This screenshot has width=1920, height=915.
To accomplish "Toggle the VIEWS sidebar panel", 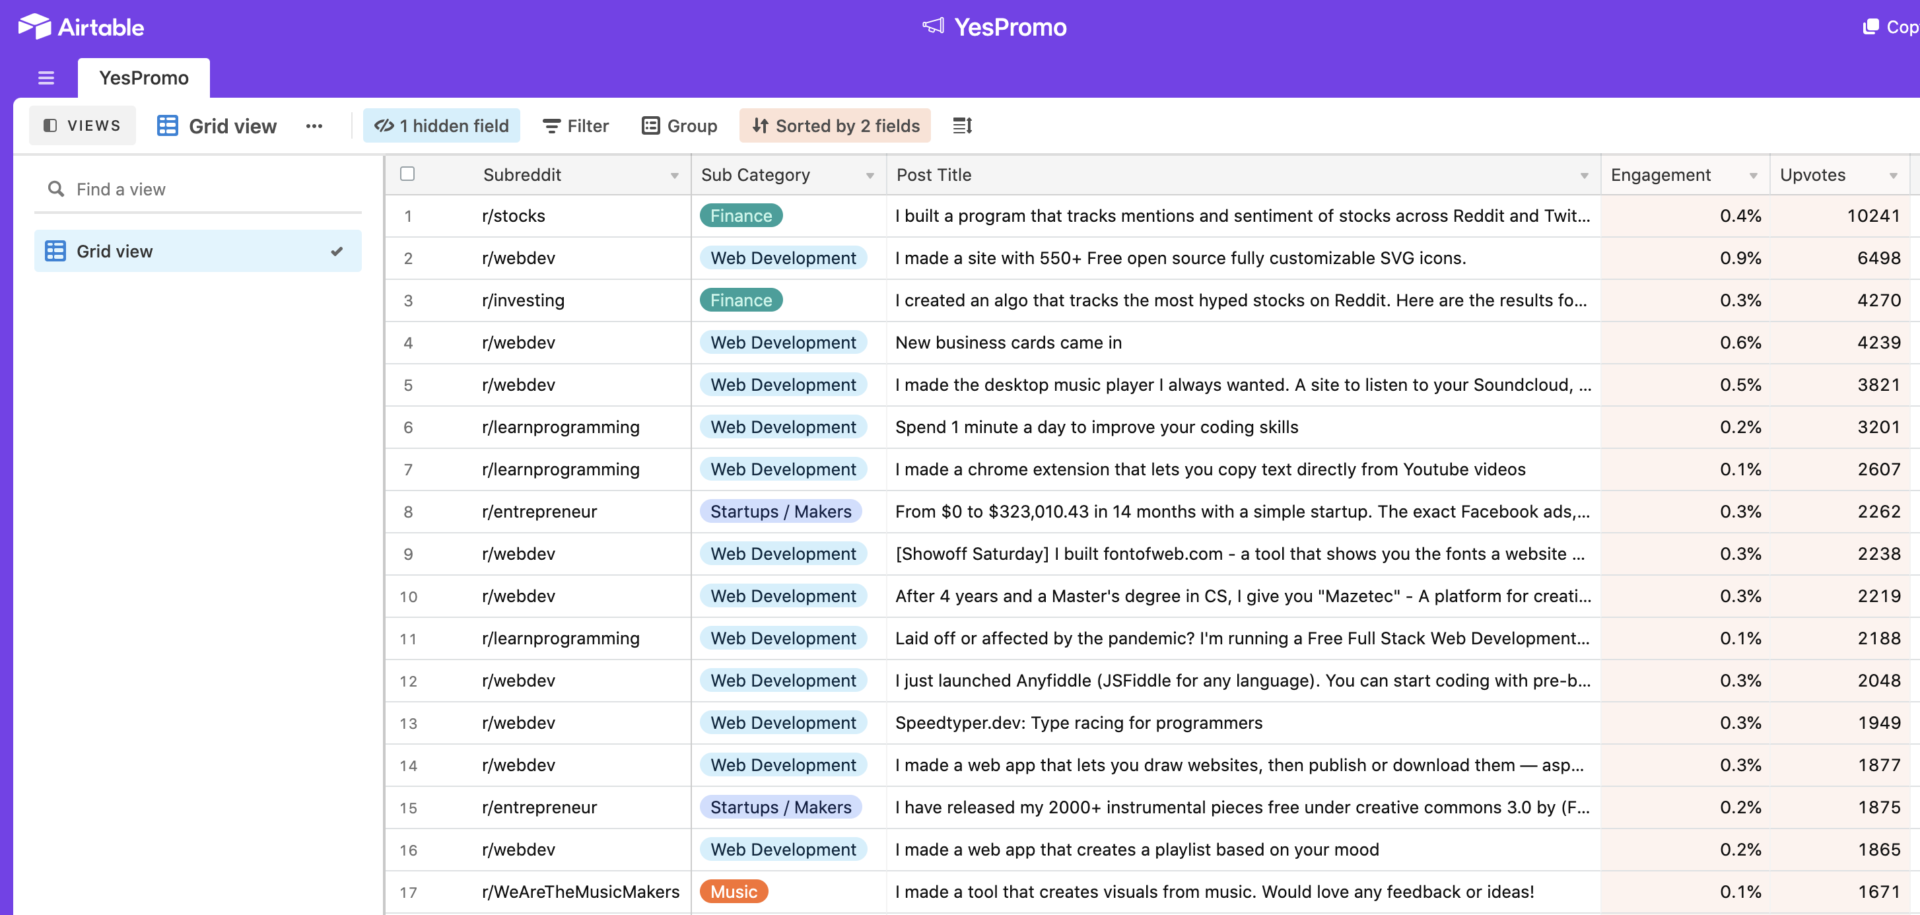I will (82, 125).
